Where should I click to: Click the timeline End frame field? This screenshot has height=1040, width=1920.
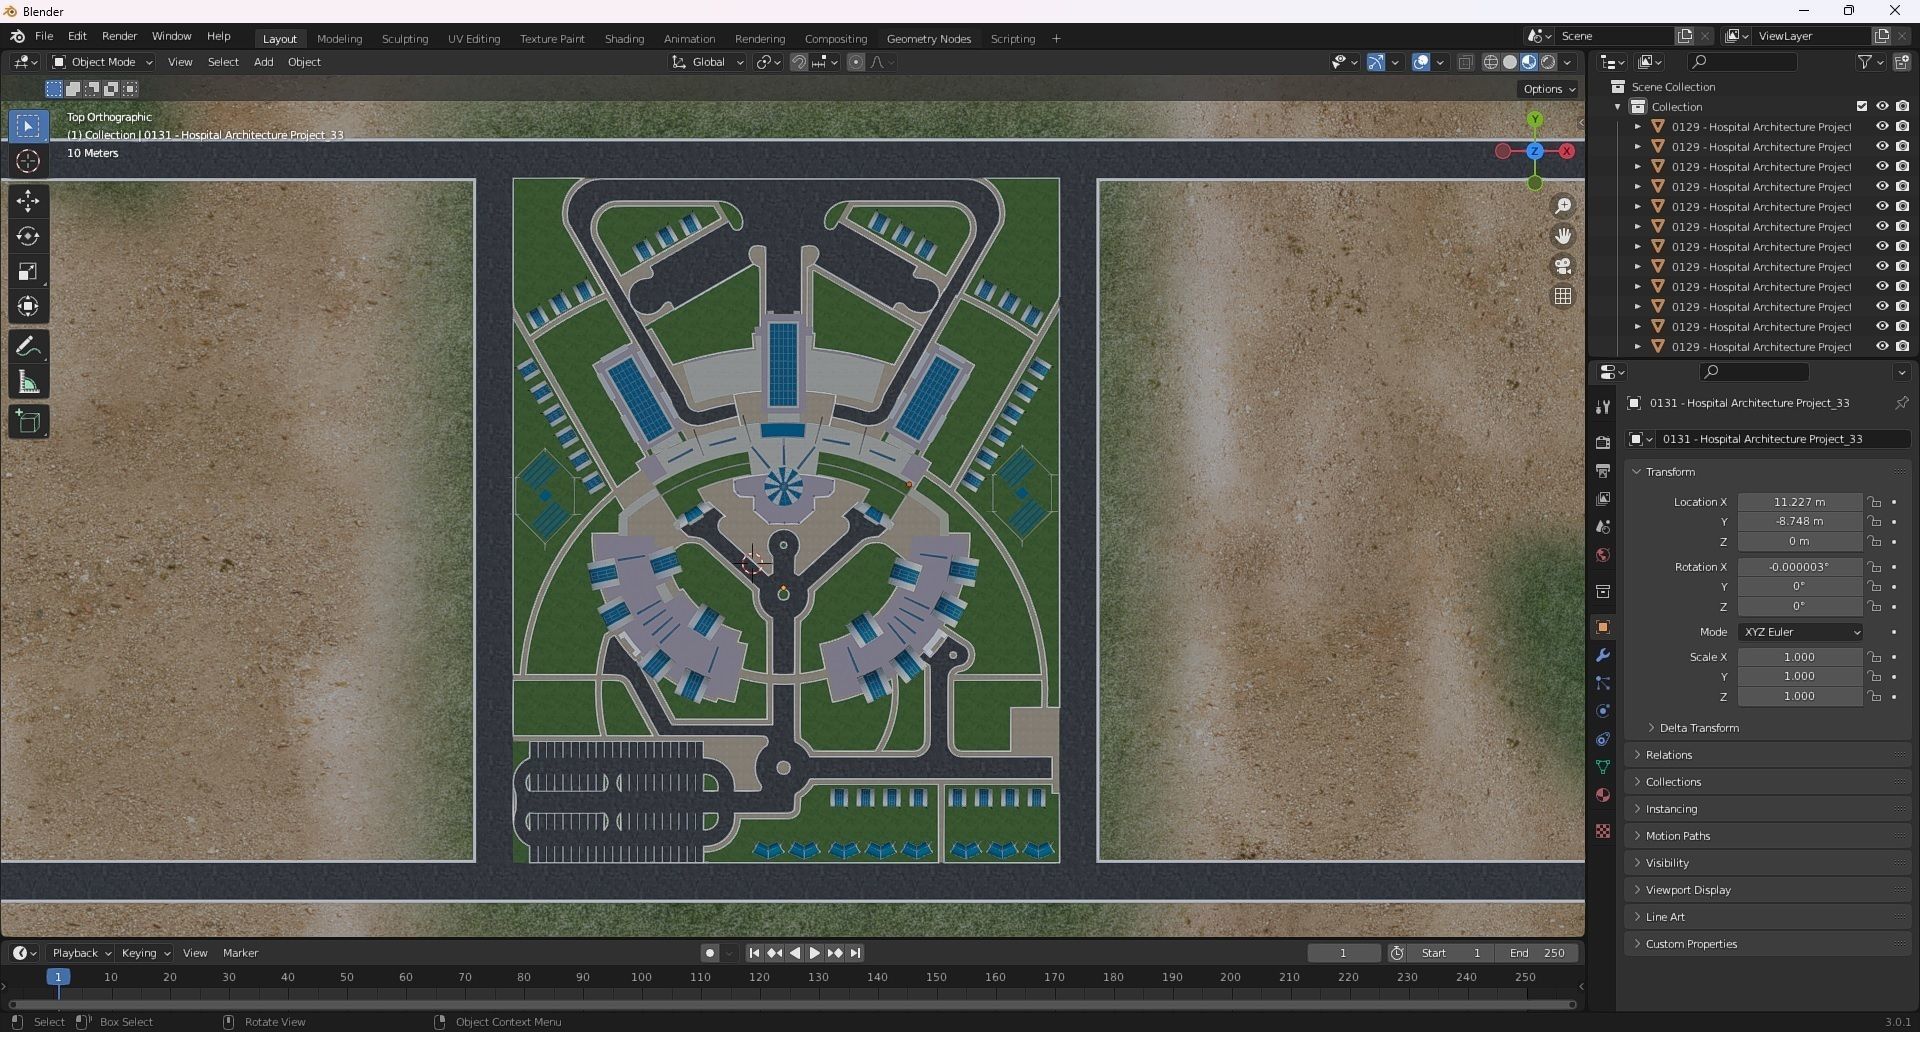(1538, 953)
